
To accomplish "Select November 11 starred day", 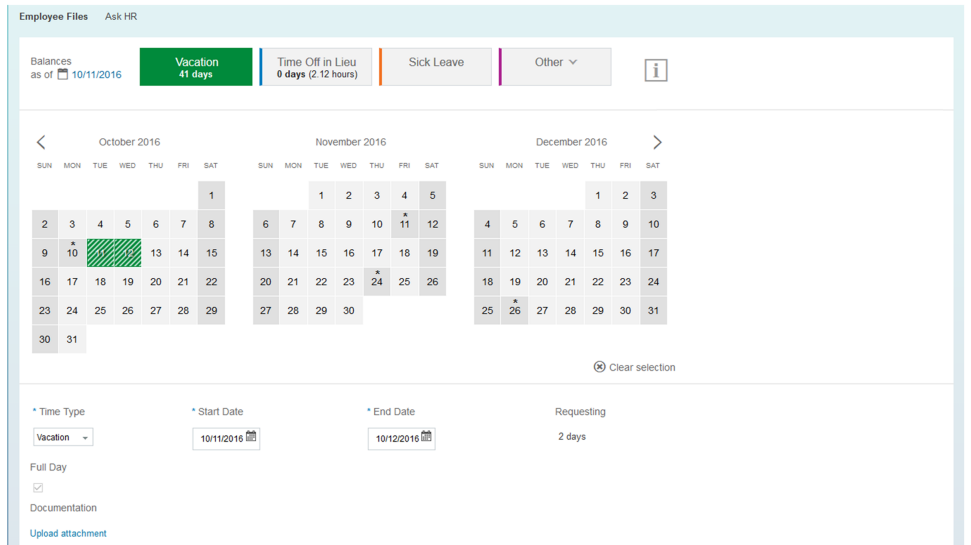I will (404, 224).
